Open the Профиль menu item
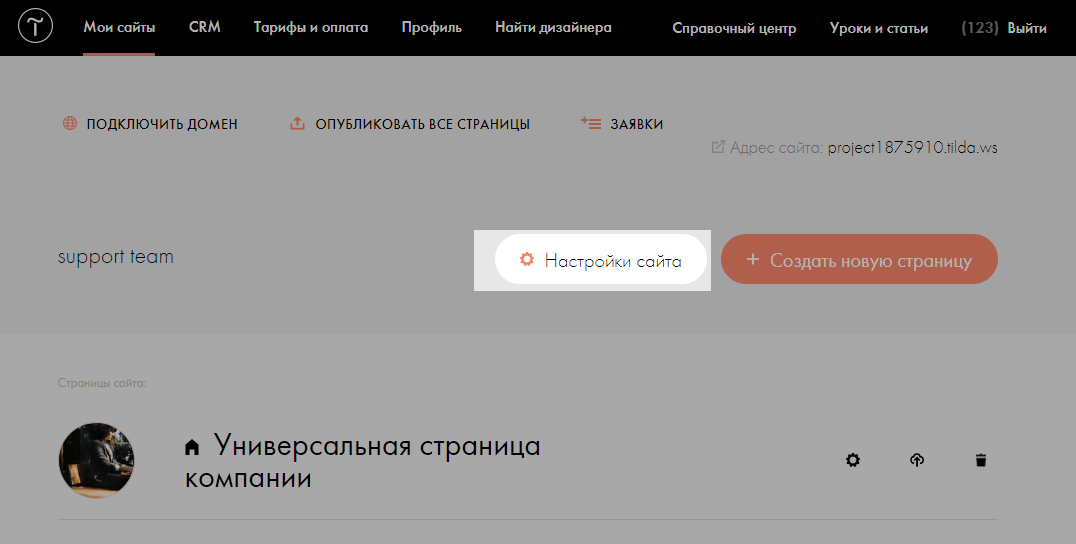 tap(432, 27)
